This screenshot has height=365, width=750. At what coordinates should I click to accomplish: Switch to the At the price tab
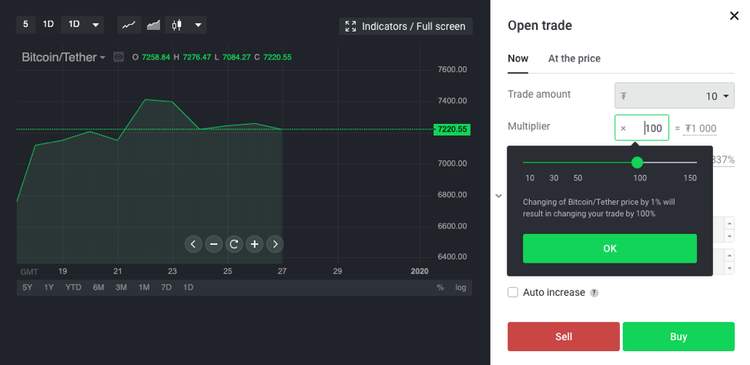[x=574, y=59]
